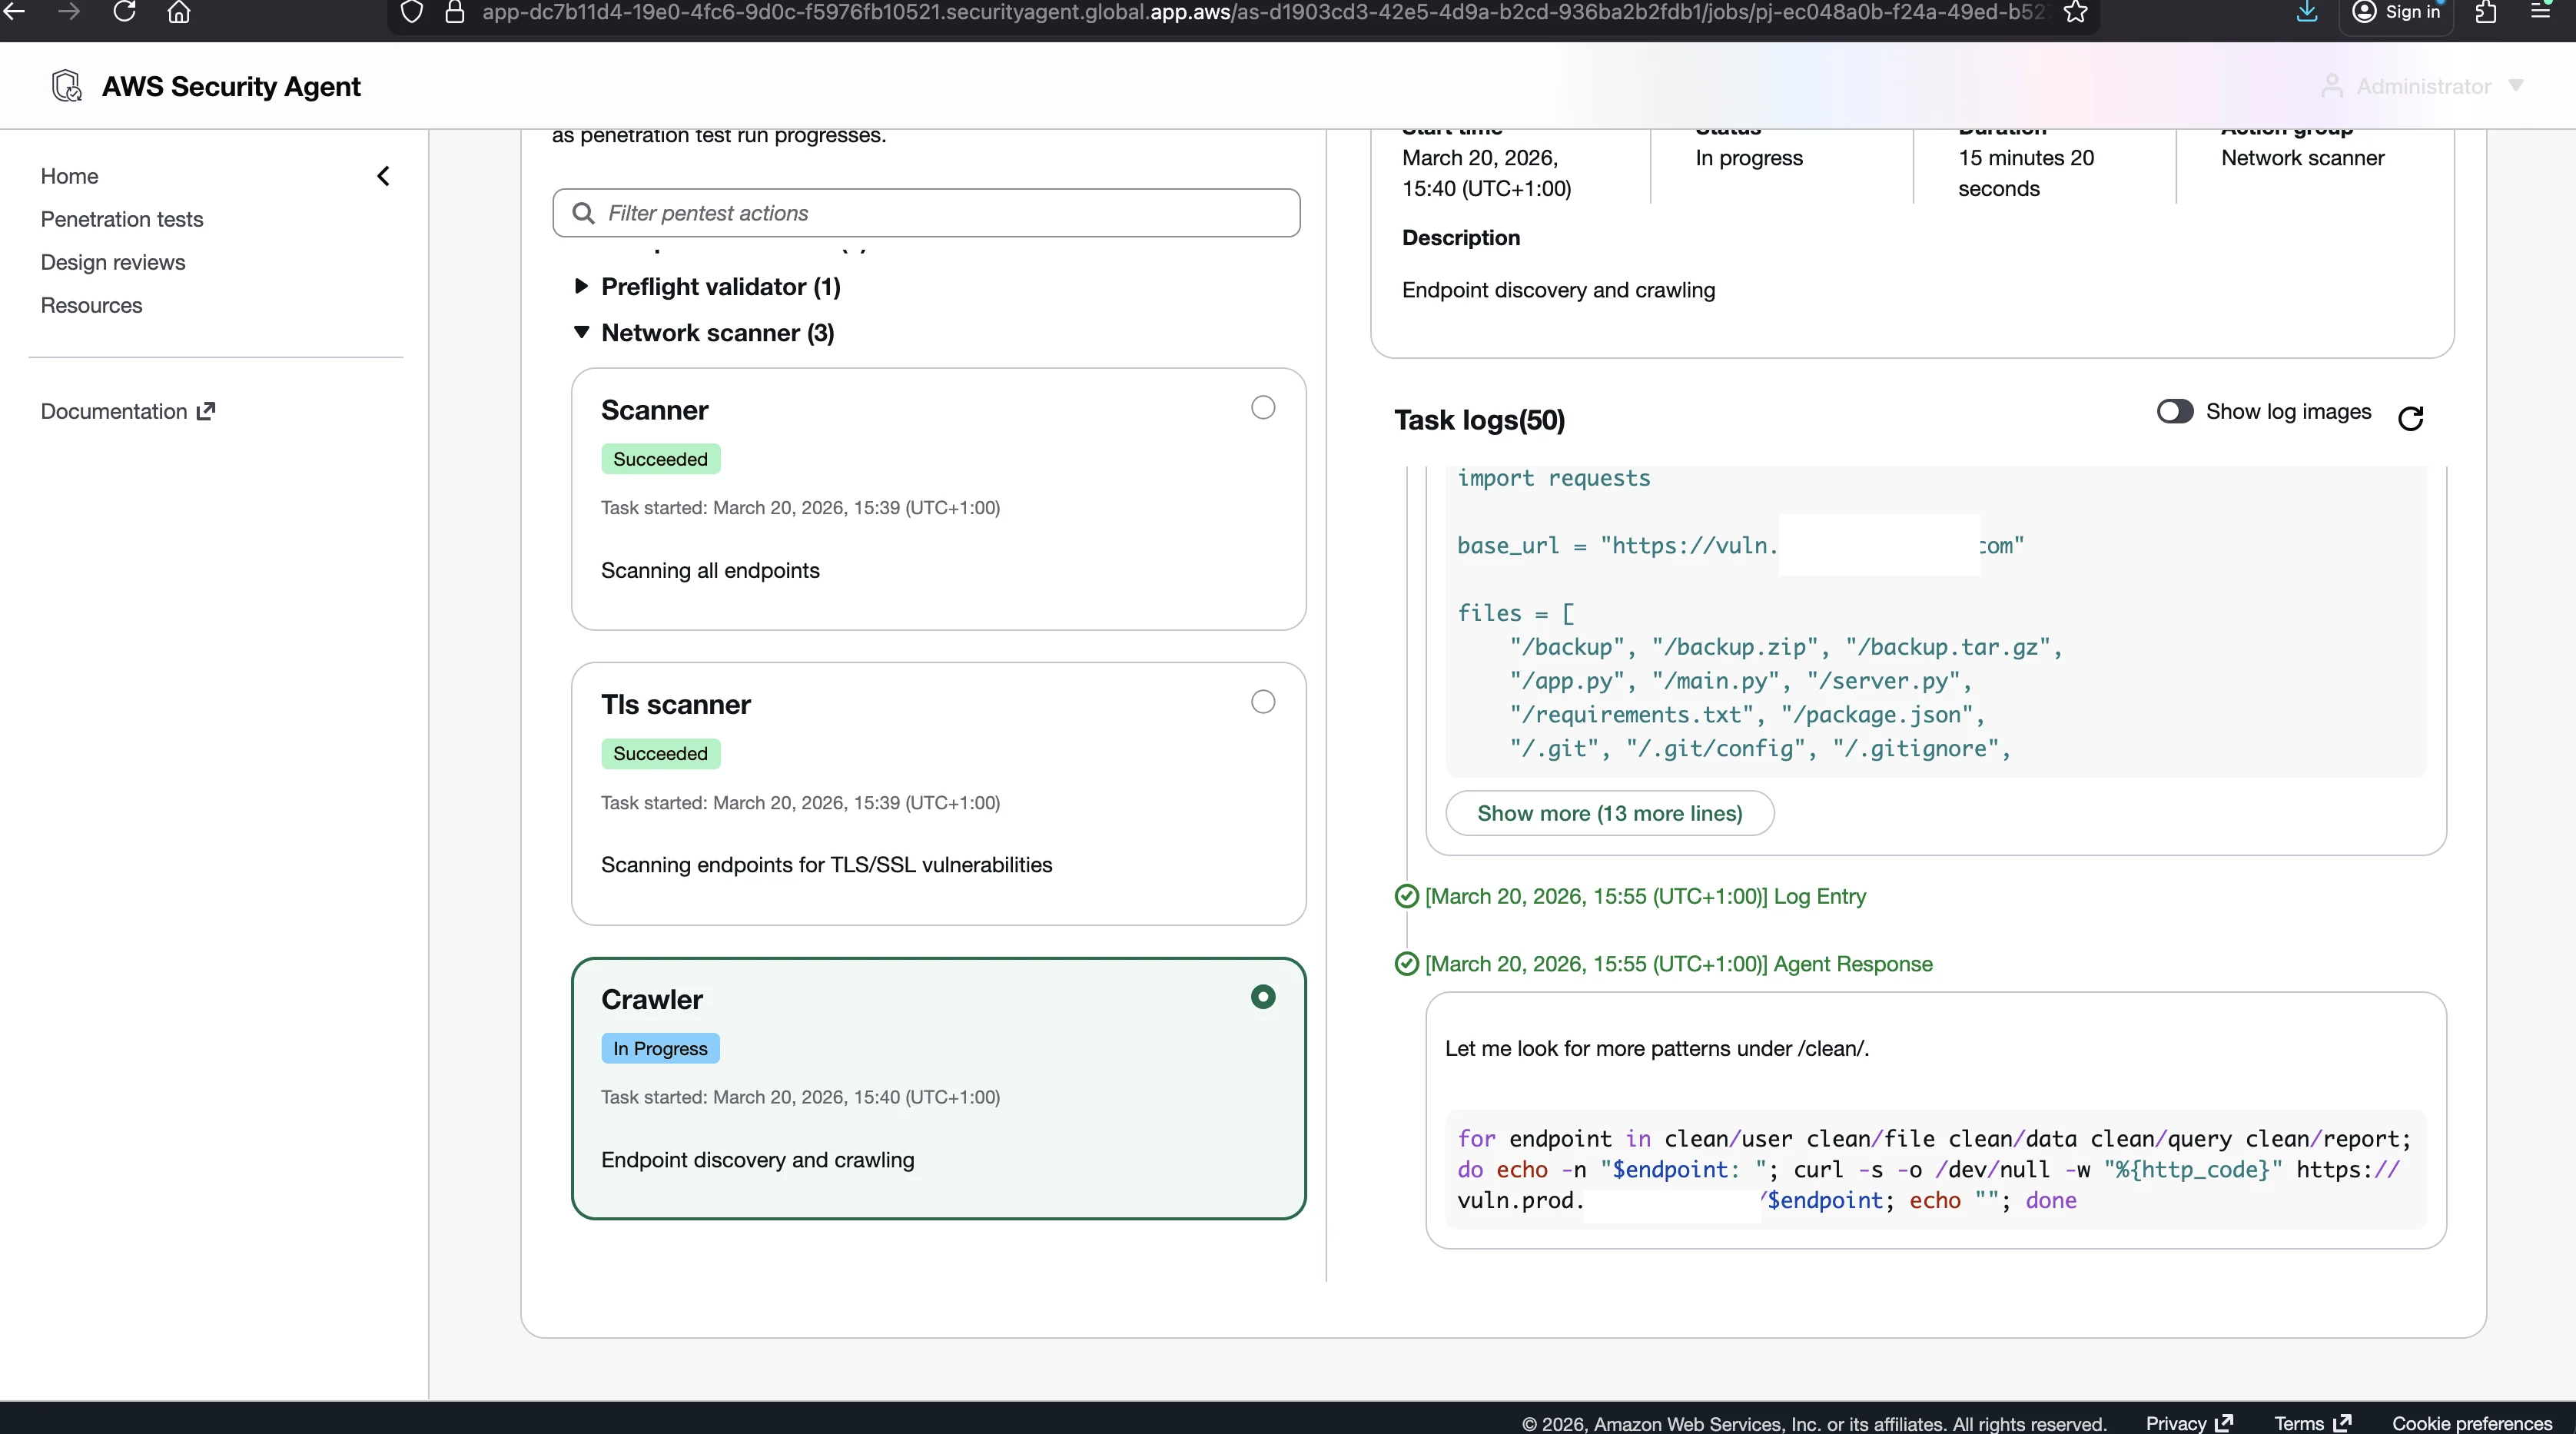Go to Home in sidebar

[x=69, y=176]
